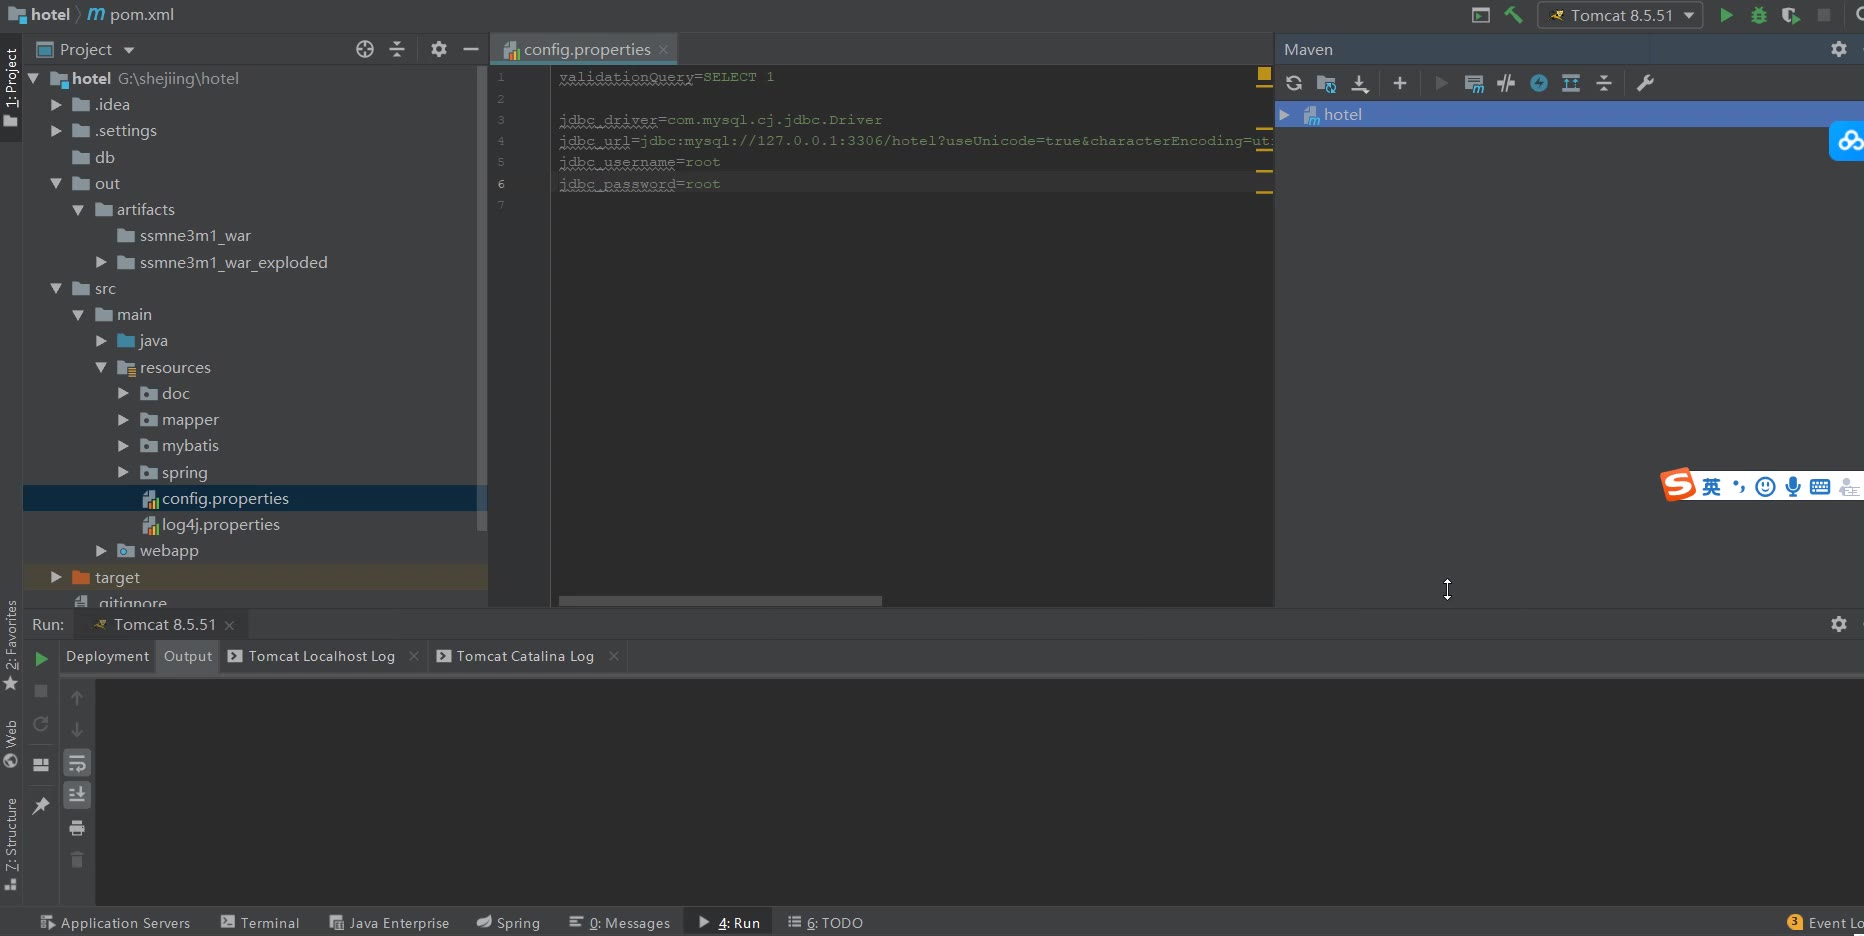Toggle Scroll to End in Run console
The width and height of the screenshot is (1864, 936).
pyautogui.click(x=77, y=795)
